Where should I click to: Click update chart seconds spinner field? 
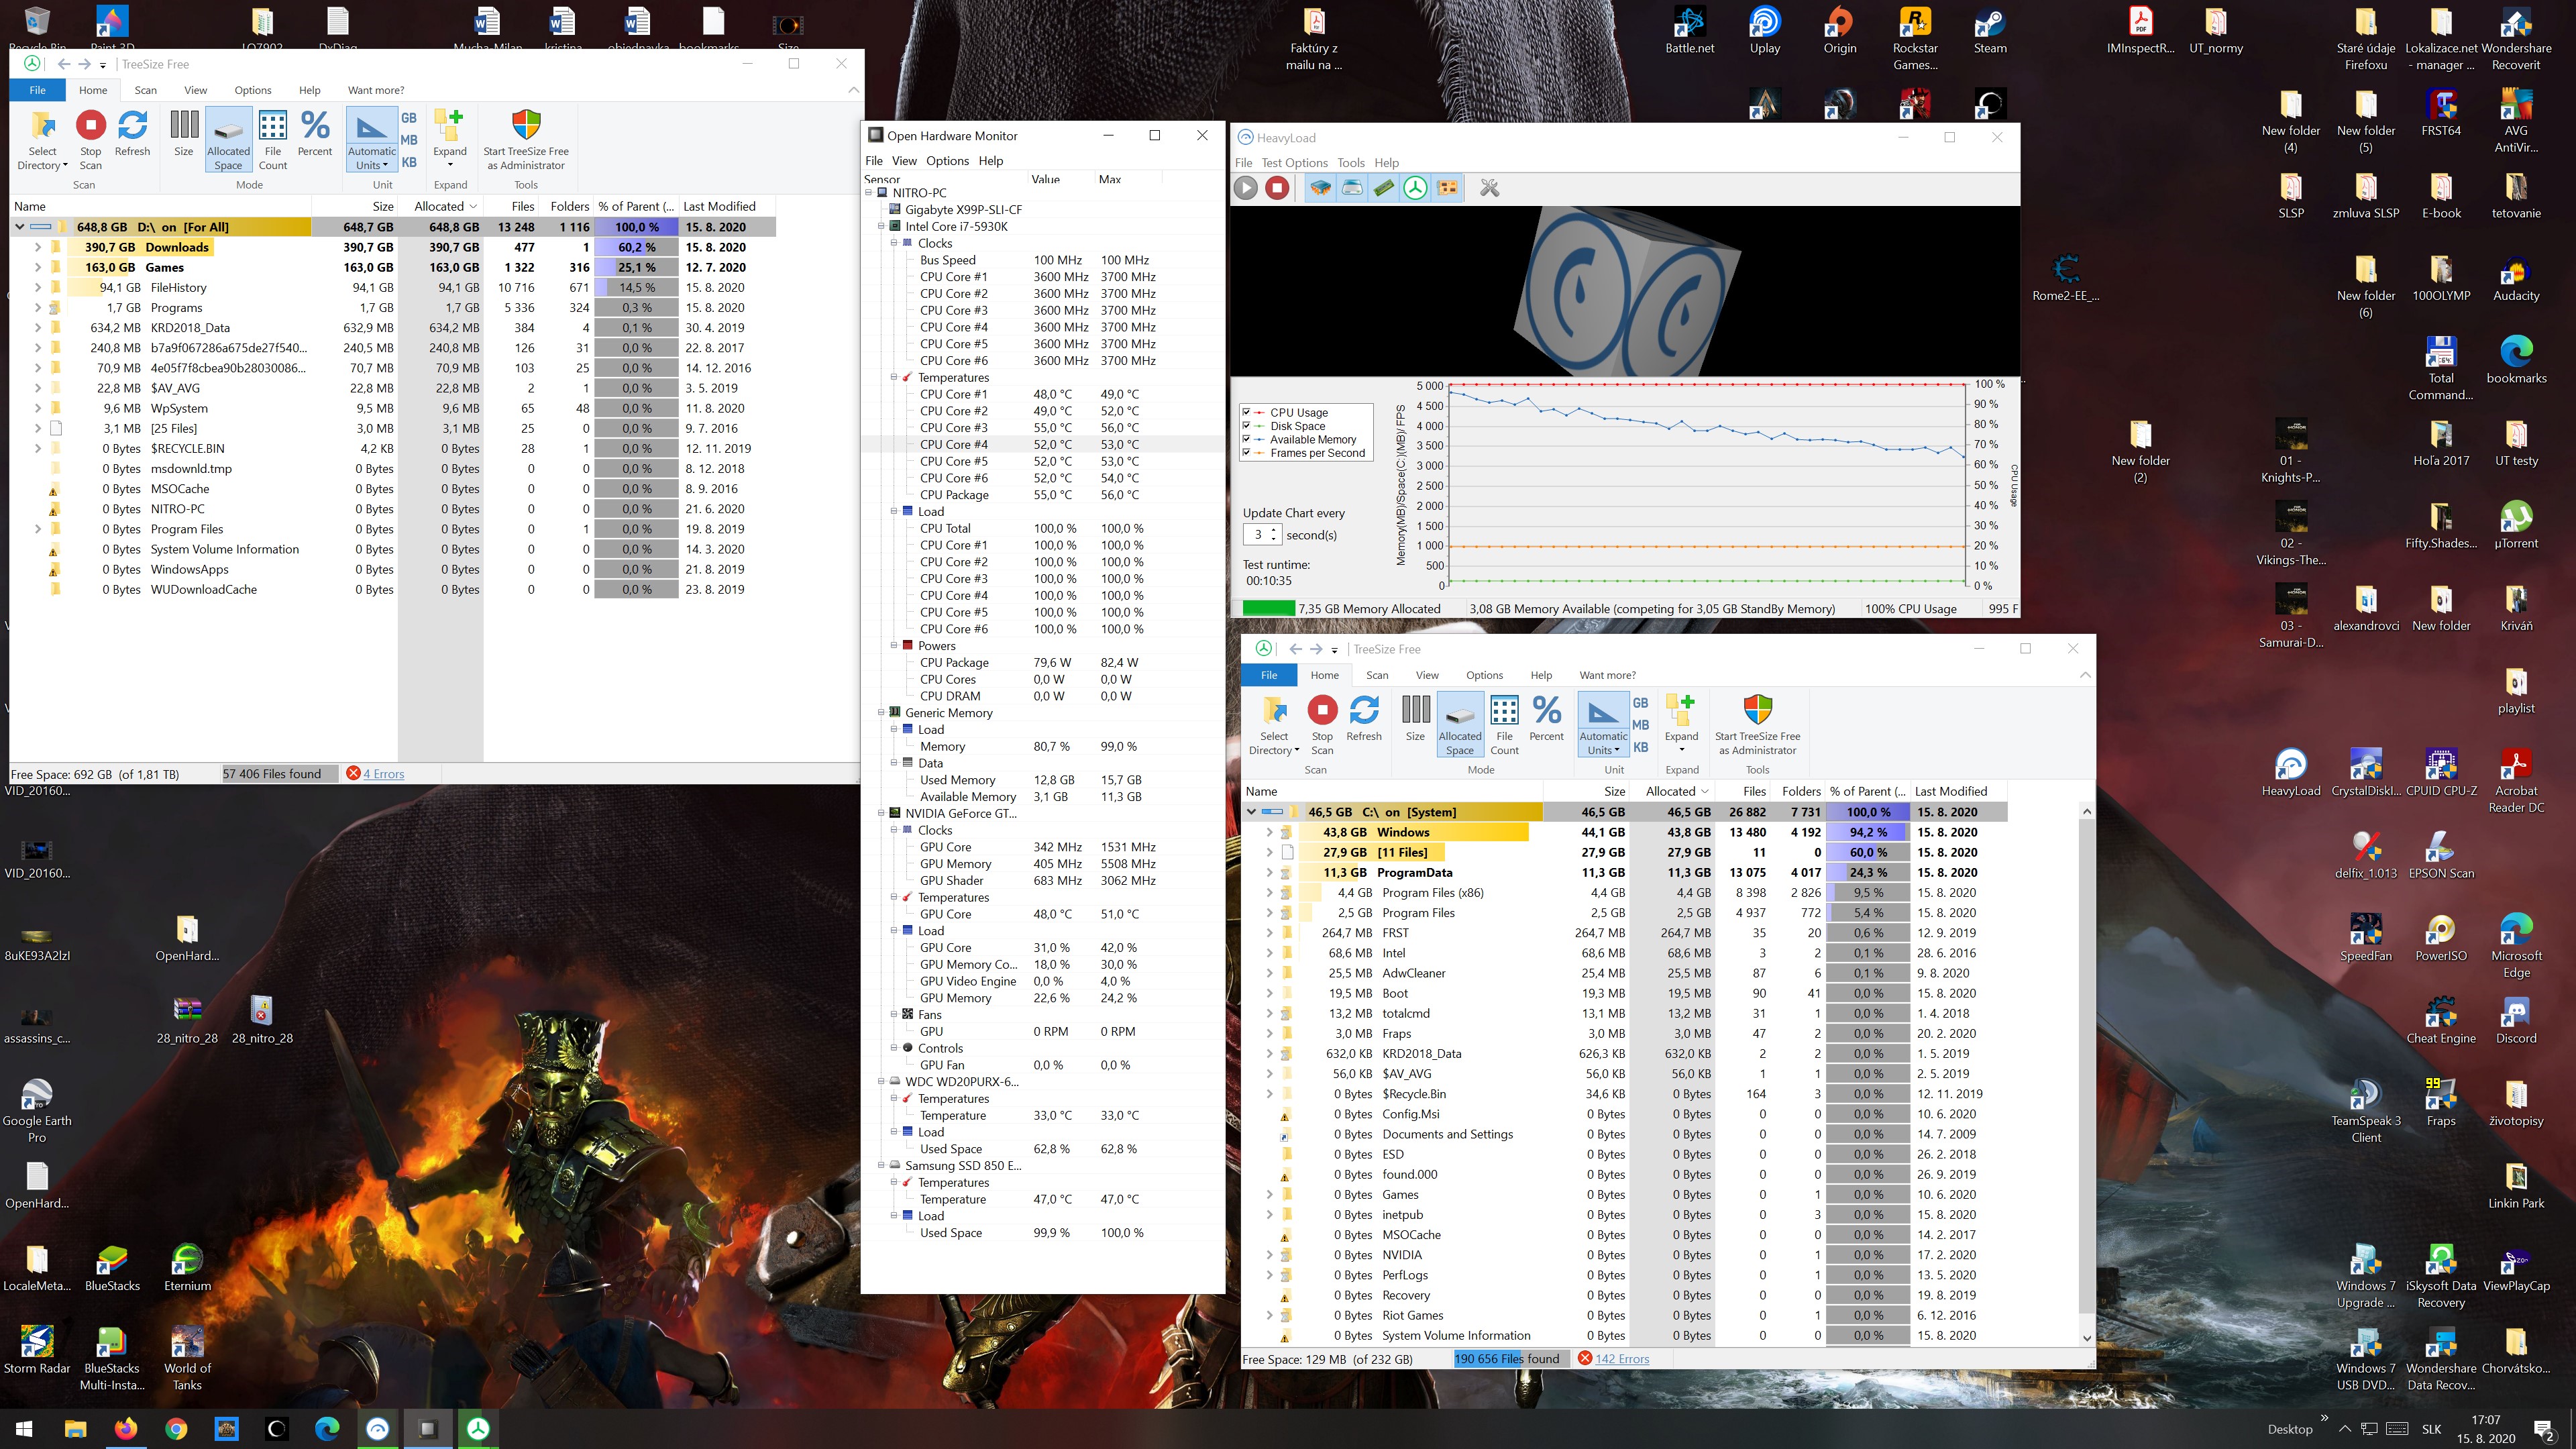(1257, 535)
